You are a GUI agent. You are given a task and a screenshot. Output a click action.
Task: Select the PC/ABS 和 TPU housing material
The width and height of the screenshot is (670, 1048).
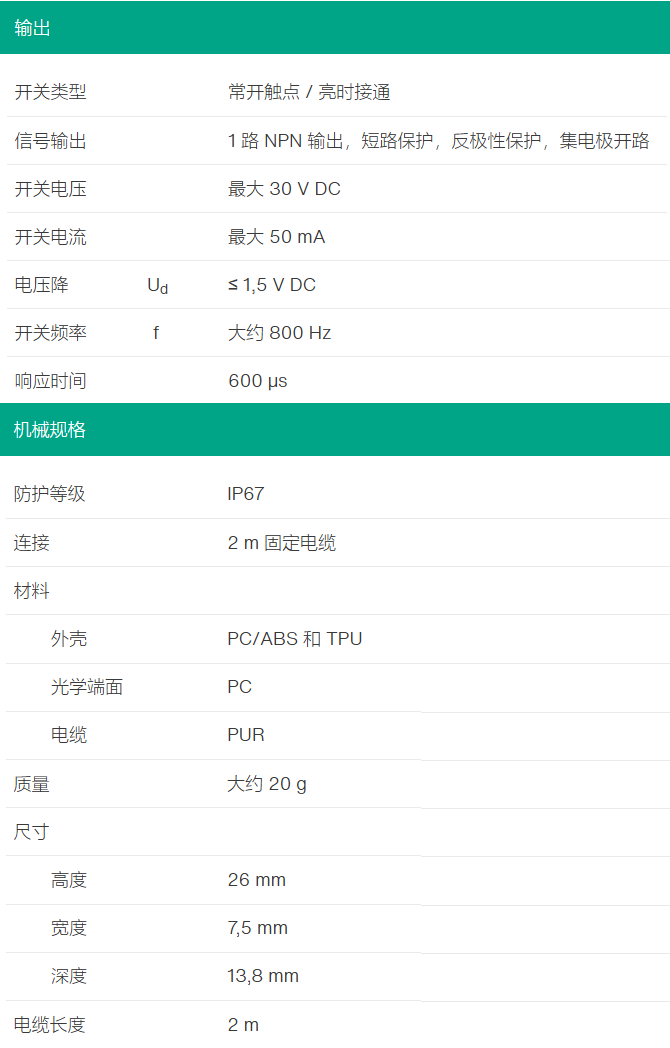pos(294,639)
